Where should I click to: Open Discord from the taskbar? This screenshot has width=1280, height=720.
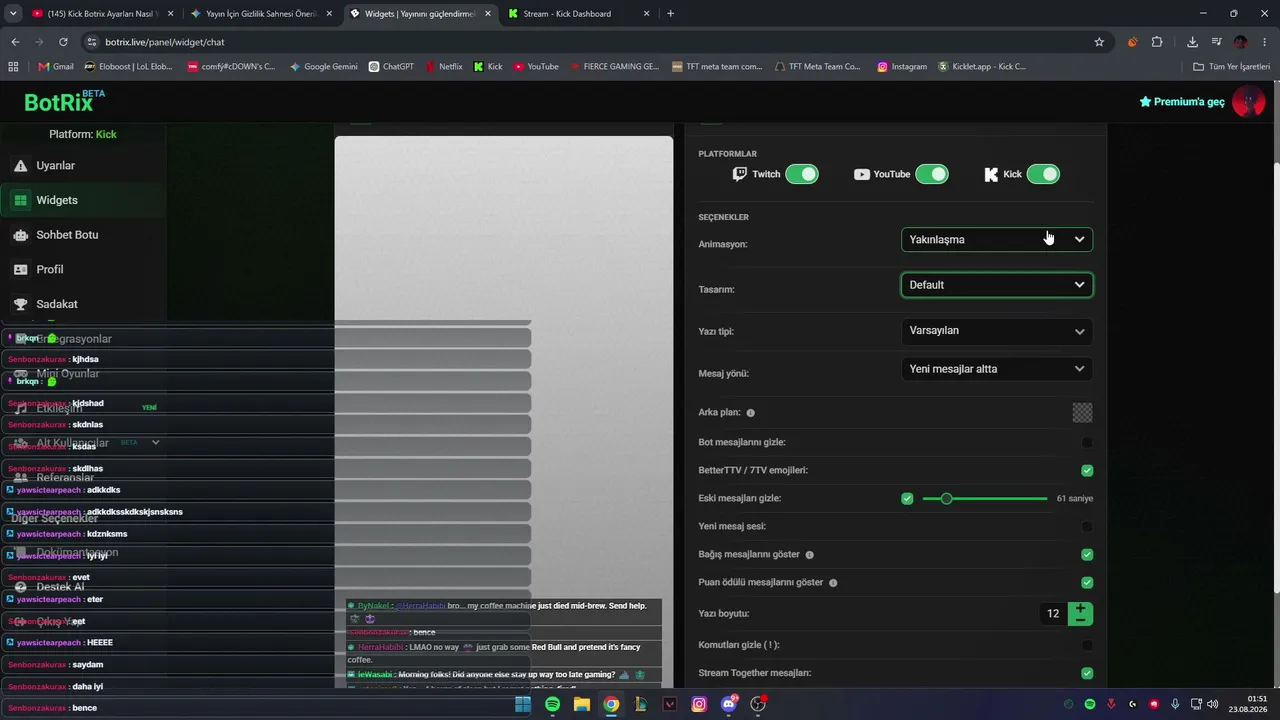tap(729, 704)
